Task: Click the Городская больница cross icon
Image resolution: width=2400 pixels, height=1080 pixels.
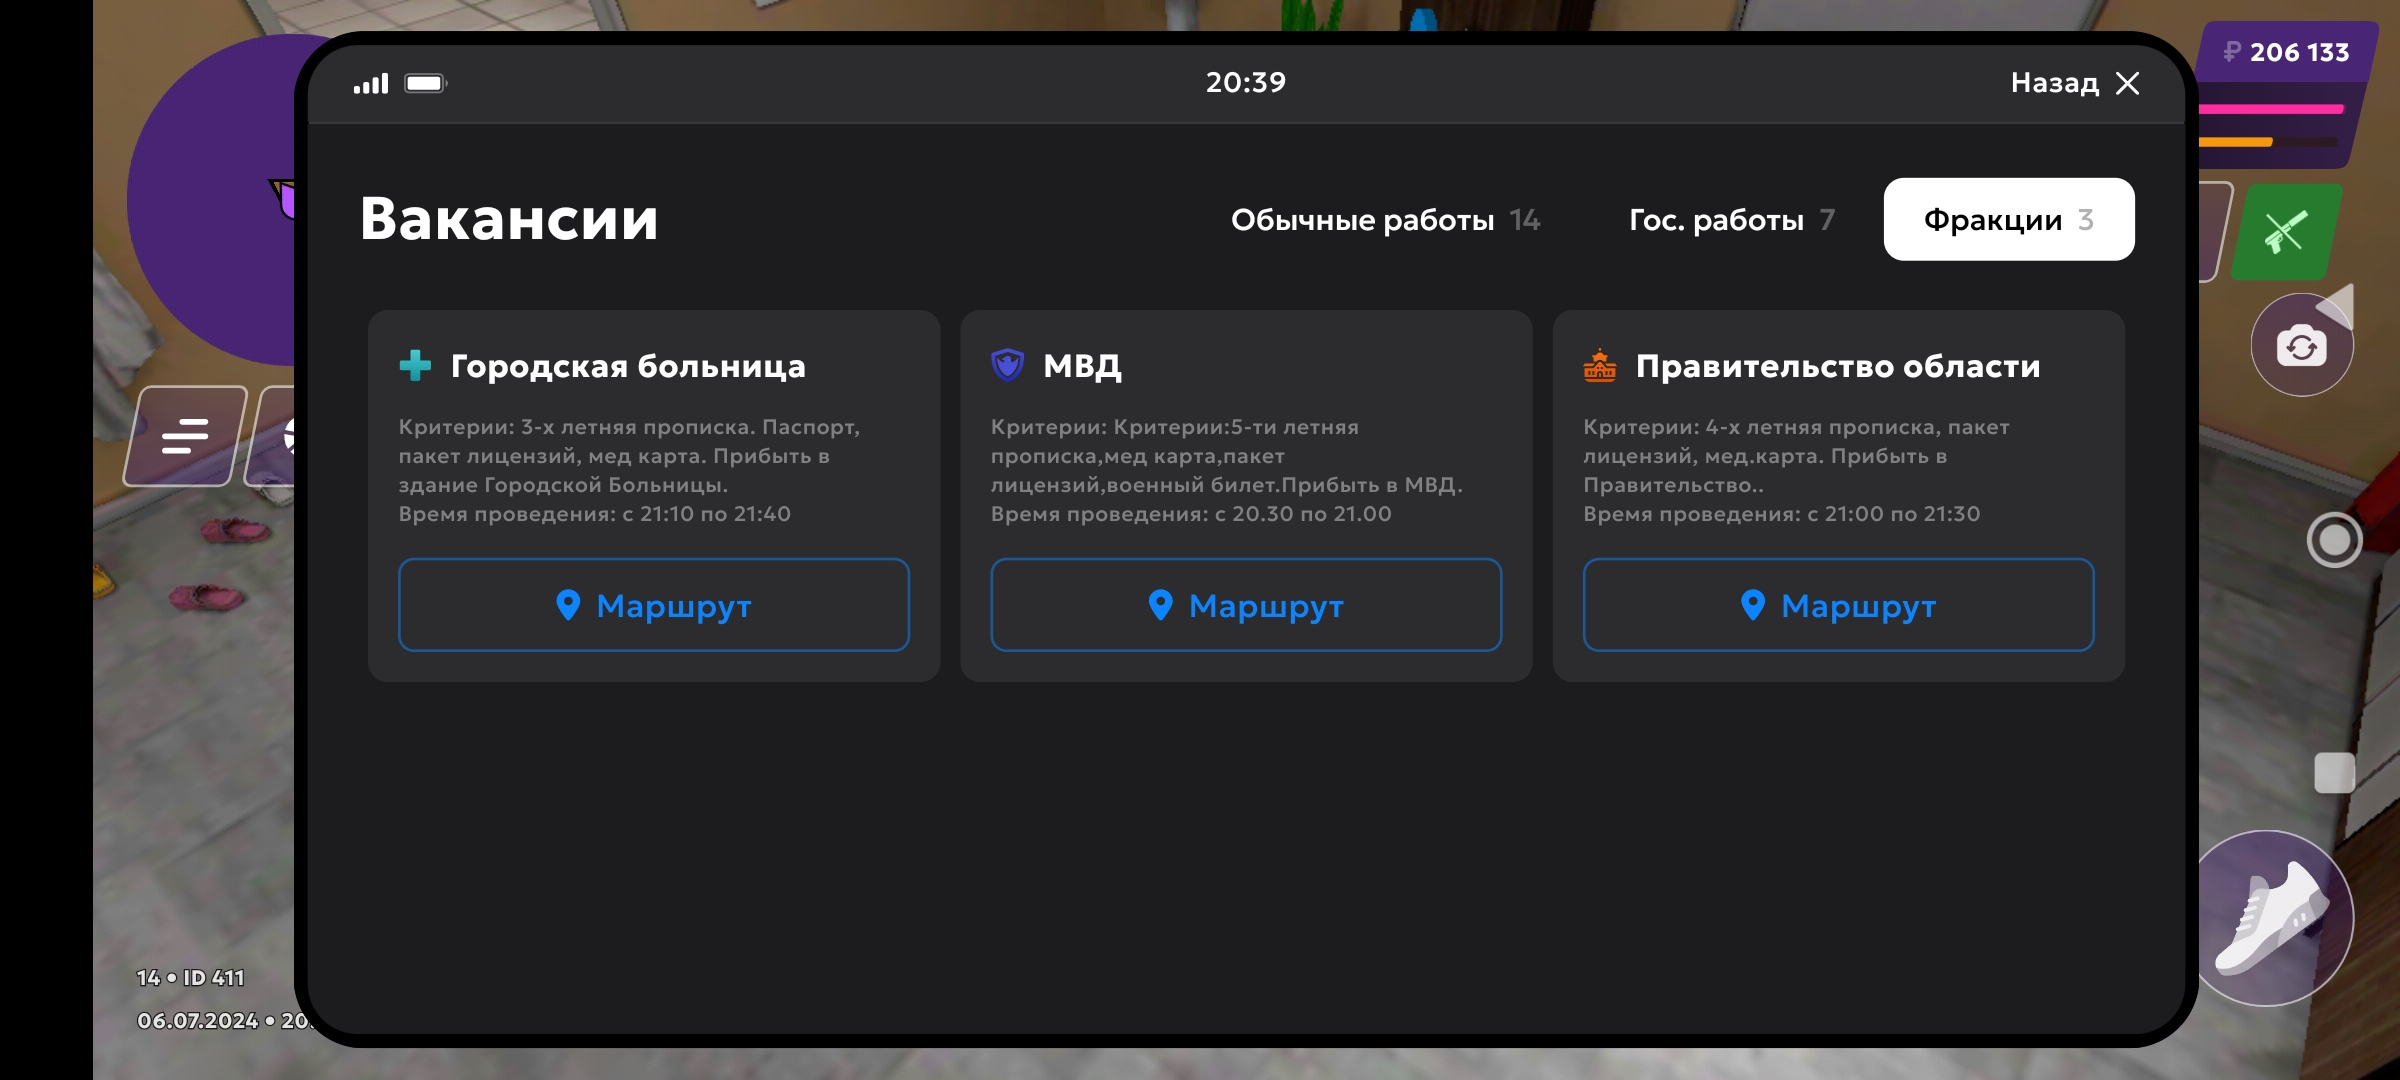Action: tap(415, 365)
